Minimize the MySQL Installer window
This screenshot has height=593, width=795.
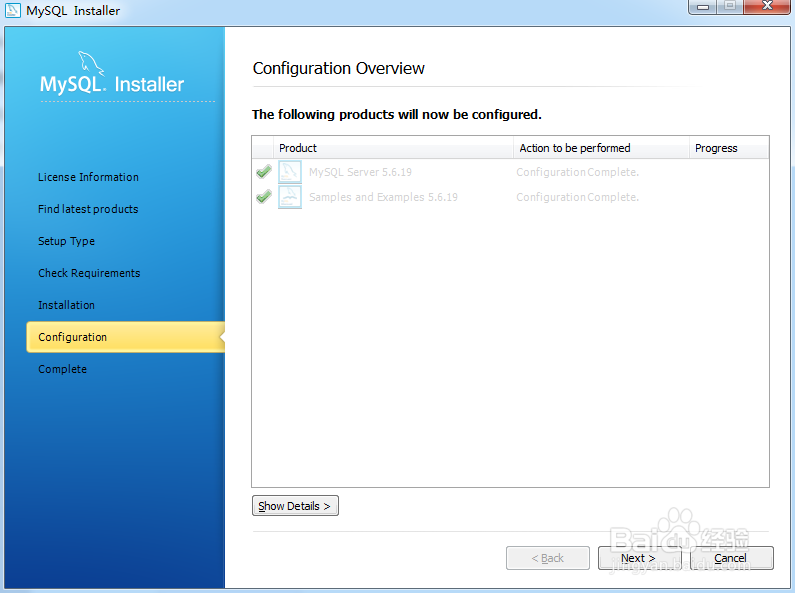703,7
